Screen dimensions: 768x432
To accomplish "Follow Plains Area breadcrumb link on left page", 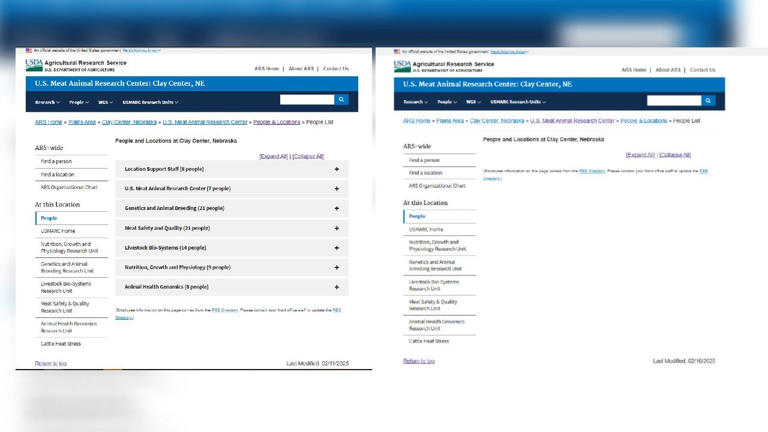I will pyautogui.click(x=82, y=122).
